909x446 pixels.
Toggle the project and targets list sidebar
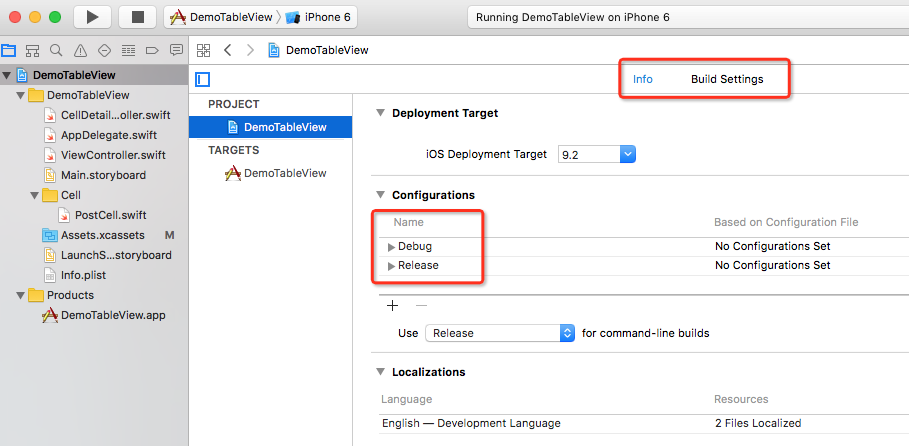[203, 79]
